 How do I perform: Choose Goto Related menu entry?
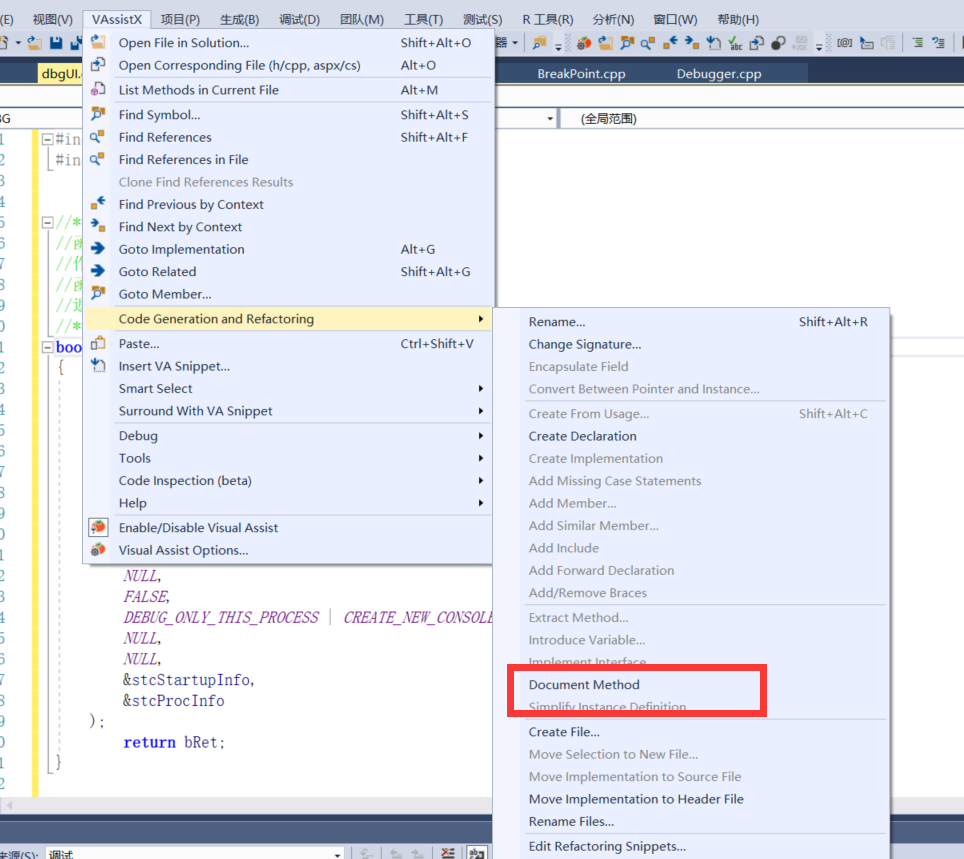(x=288, y=271)
